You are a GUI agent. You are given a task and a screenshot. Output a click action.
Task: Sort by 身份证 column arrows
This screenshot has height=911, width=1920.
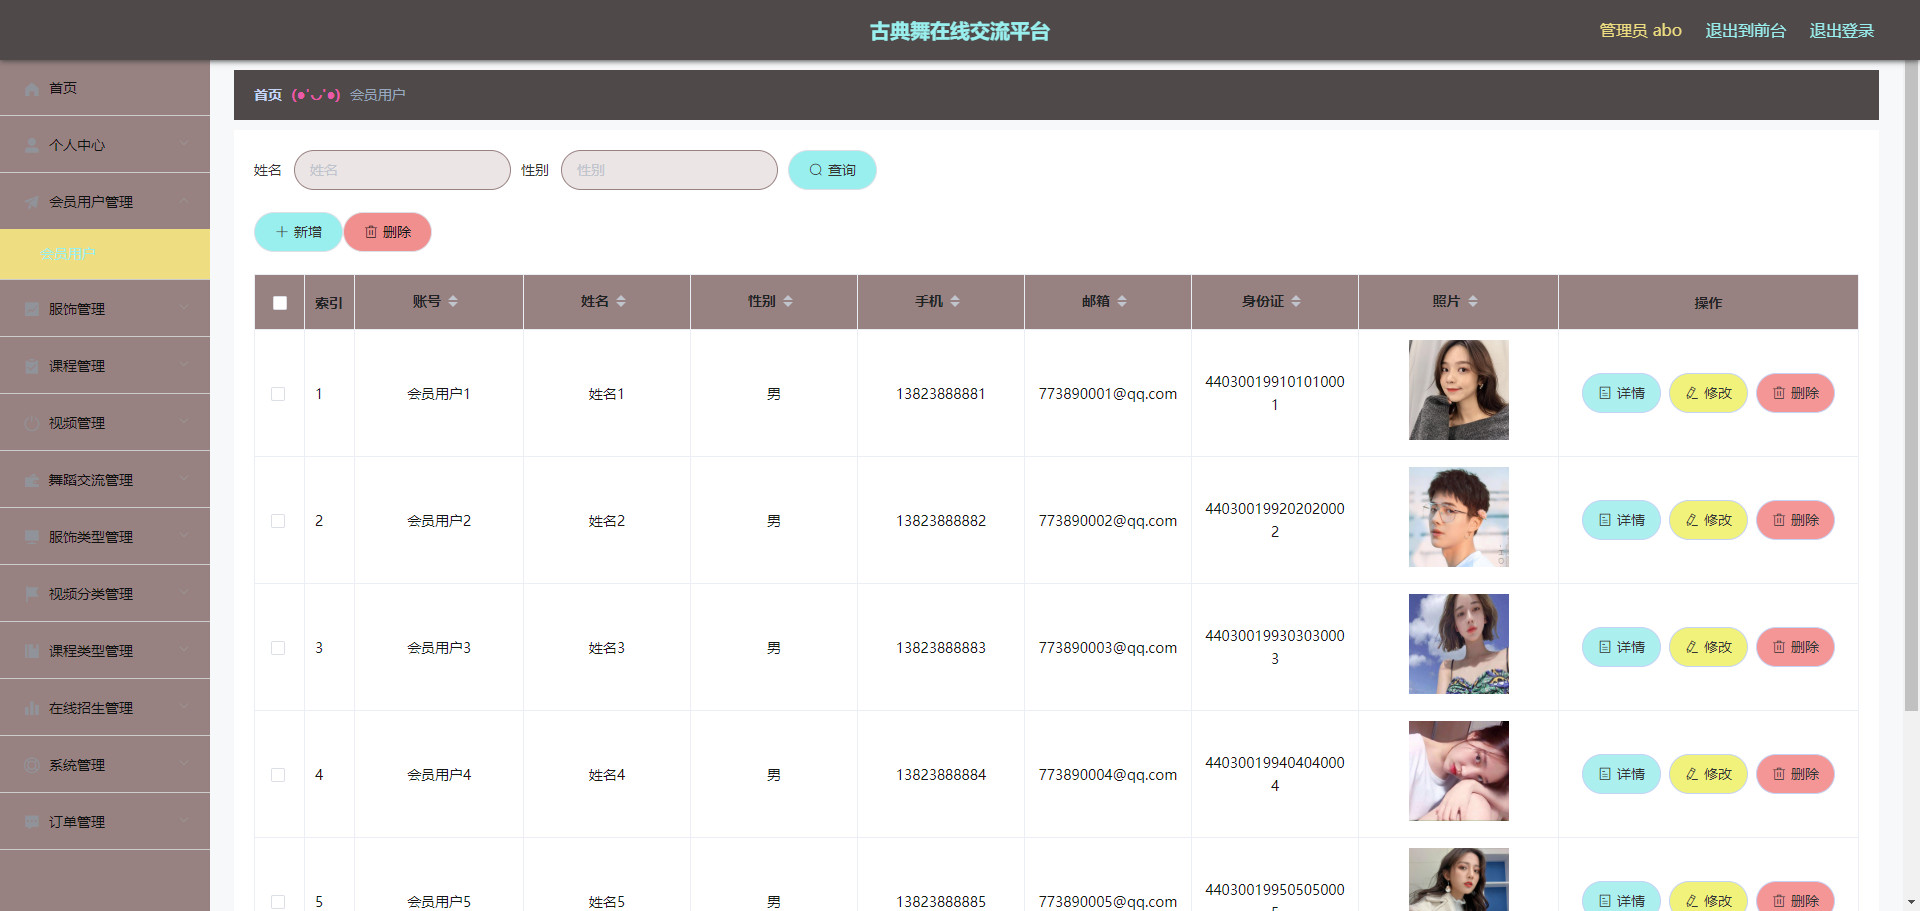pos(1296,301)
